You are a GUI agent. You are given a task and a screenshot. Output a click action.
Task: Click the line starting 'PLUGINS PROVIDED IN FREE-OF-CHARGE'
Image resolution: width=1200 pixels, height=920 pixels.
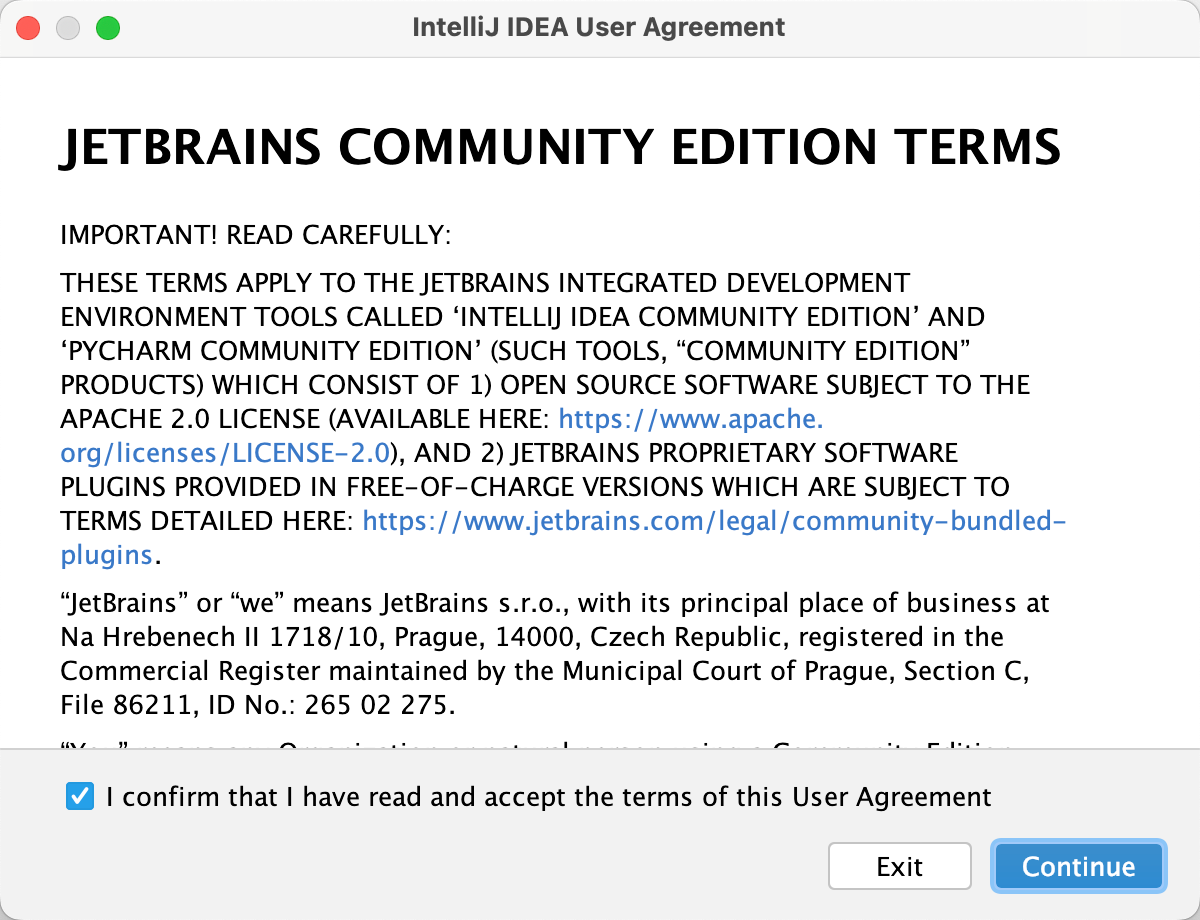(535, 487)
